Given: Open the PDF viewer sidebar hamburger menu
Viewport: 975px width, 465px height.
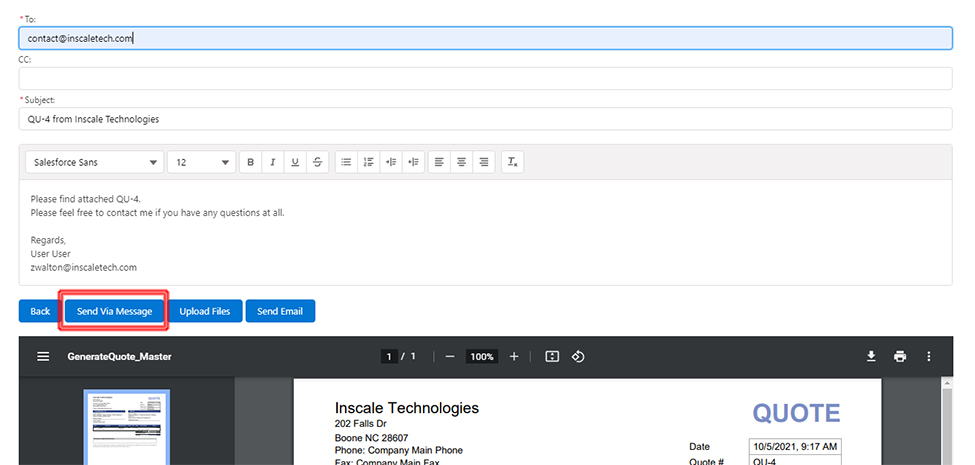Looking at the screenshot, I should [43, 356].
